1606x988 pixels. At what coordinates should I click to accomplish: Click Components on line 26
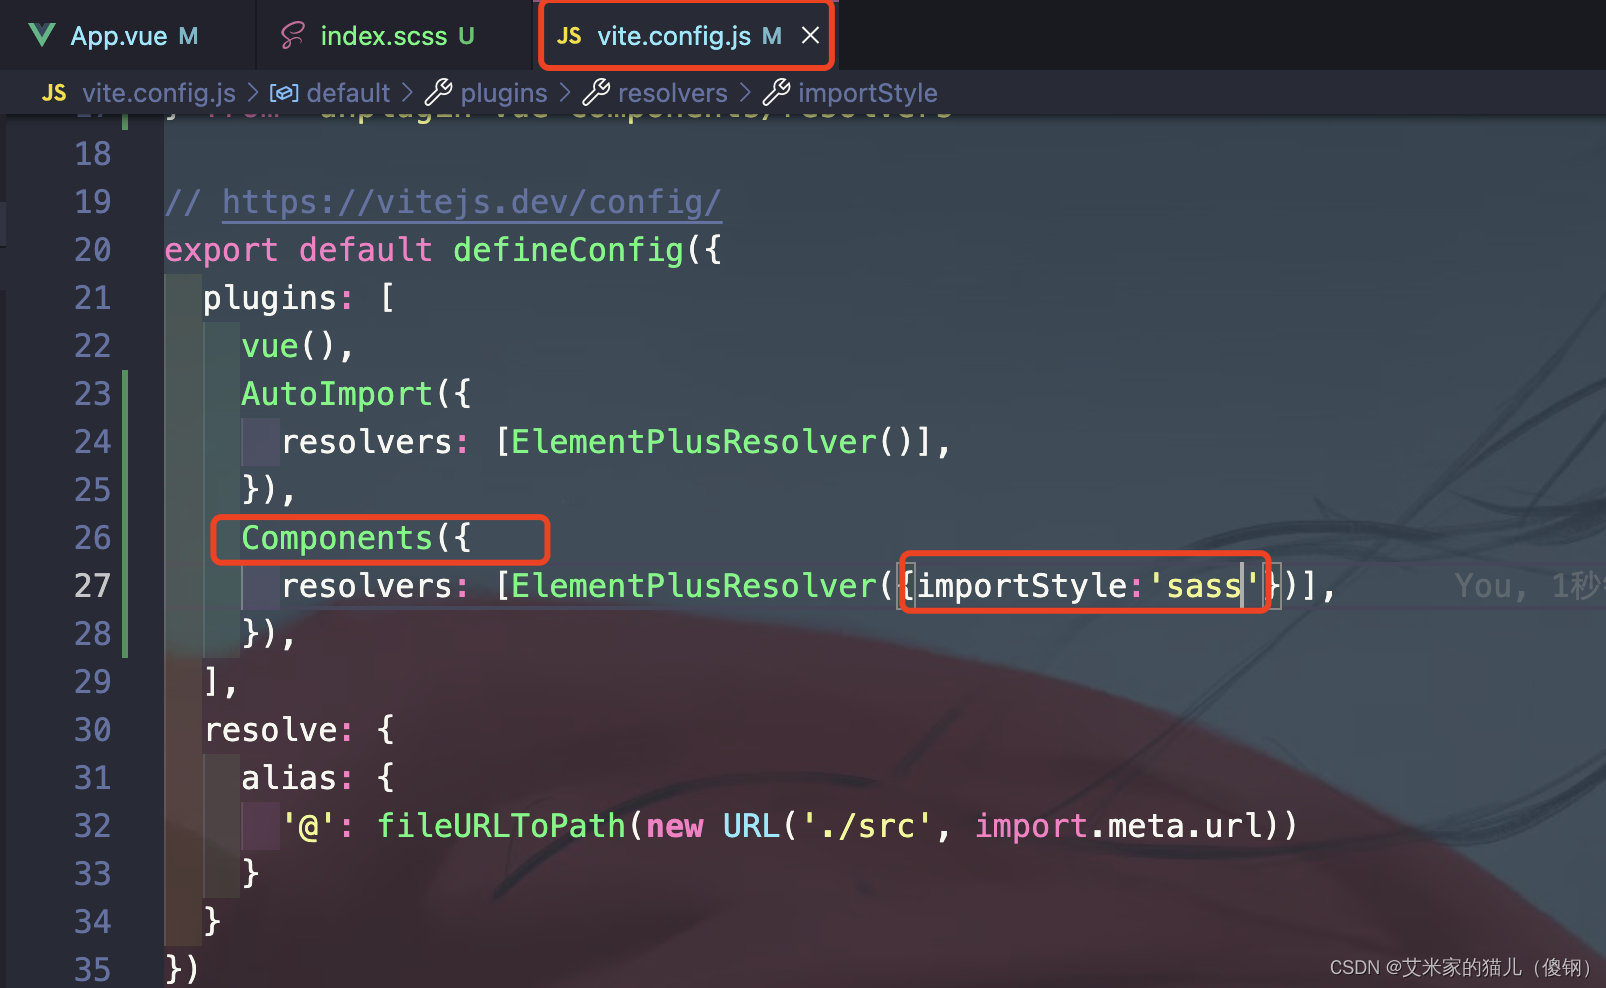tap(337, 538)
